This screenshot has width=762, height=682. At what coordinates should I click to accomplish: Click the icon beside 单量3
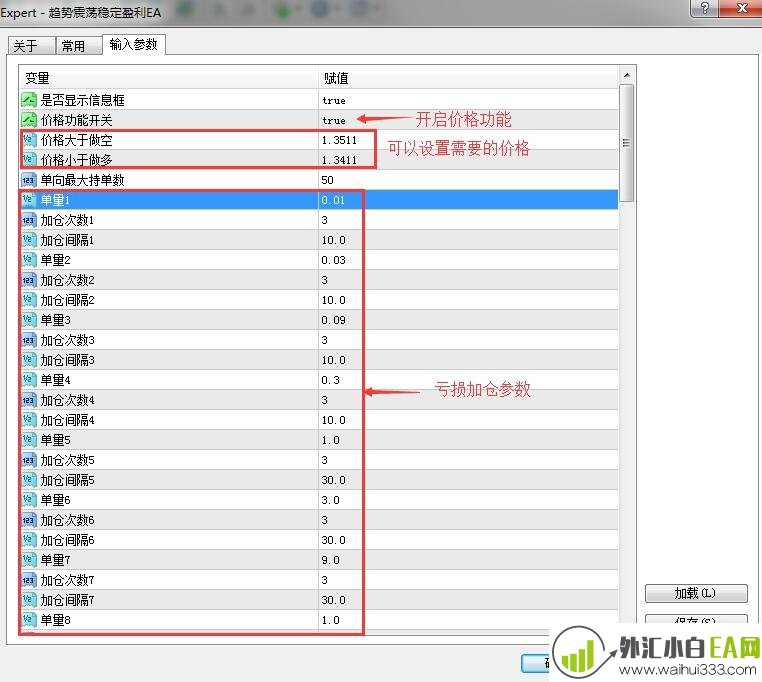(x=29, y=320)
